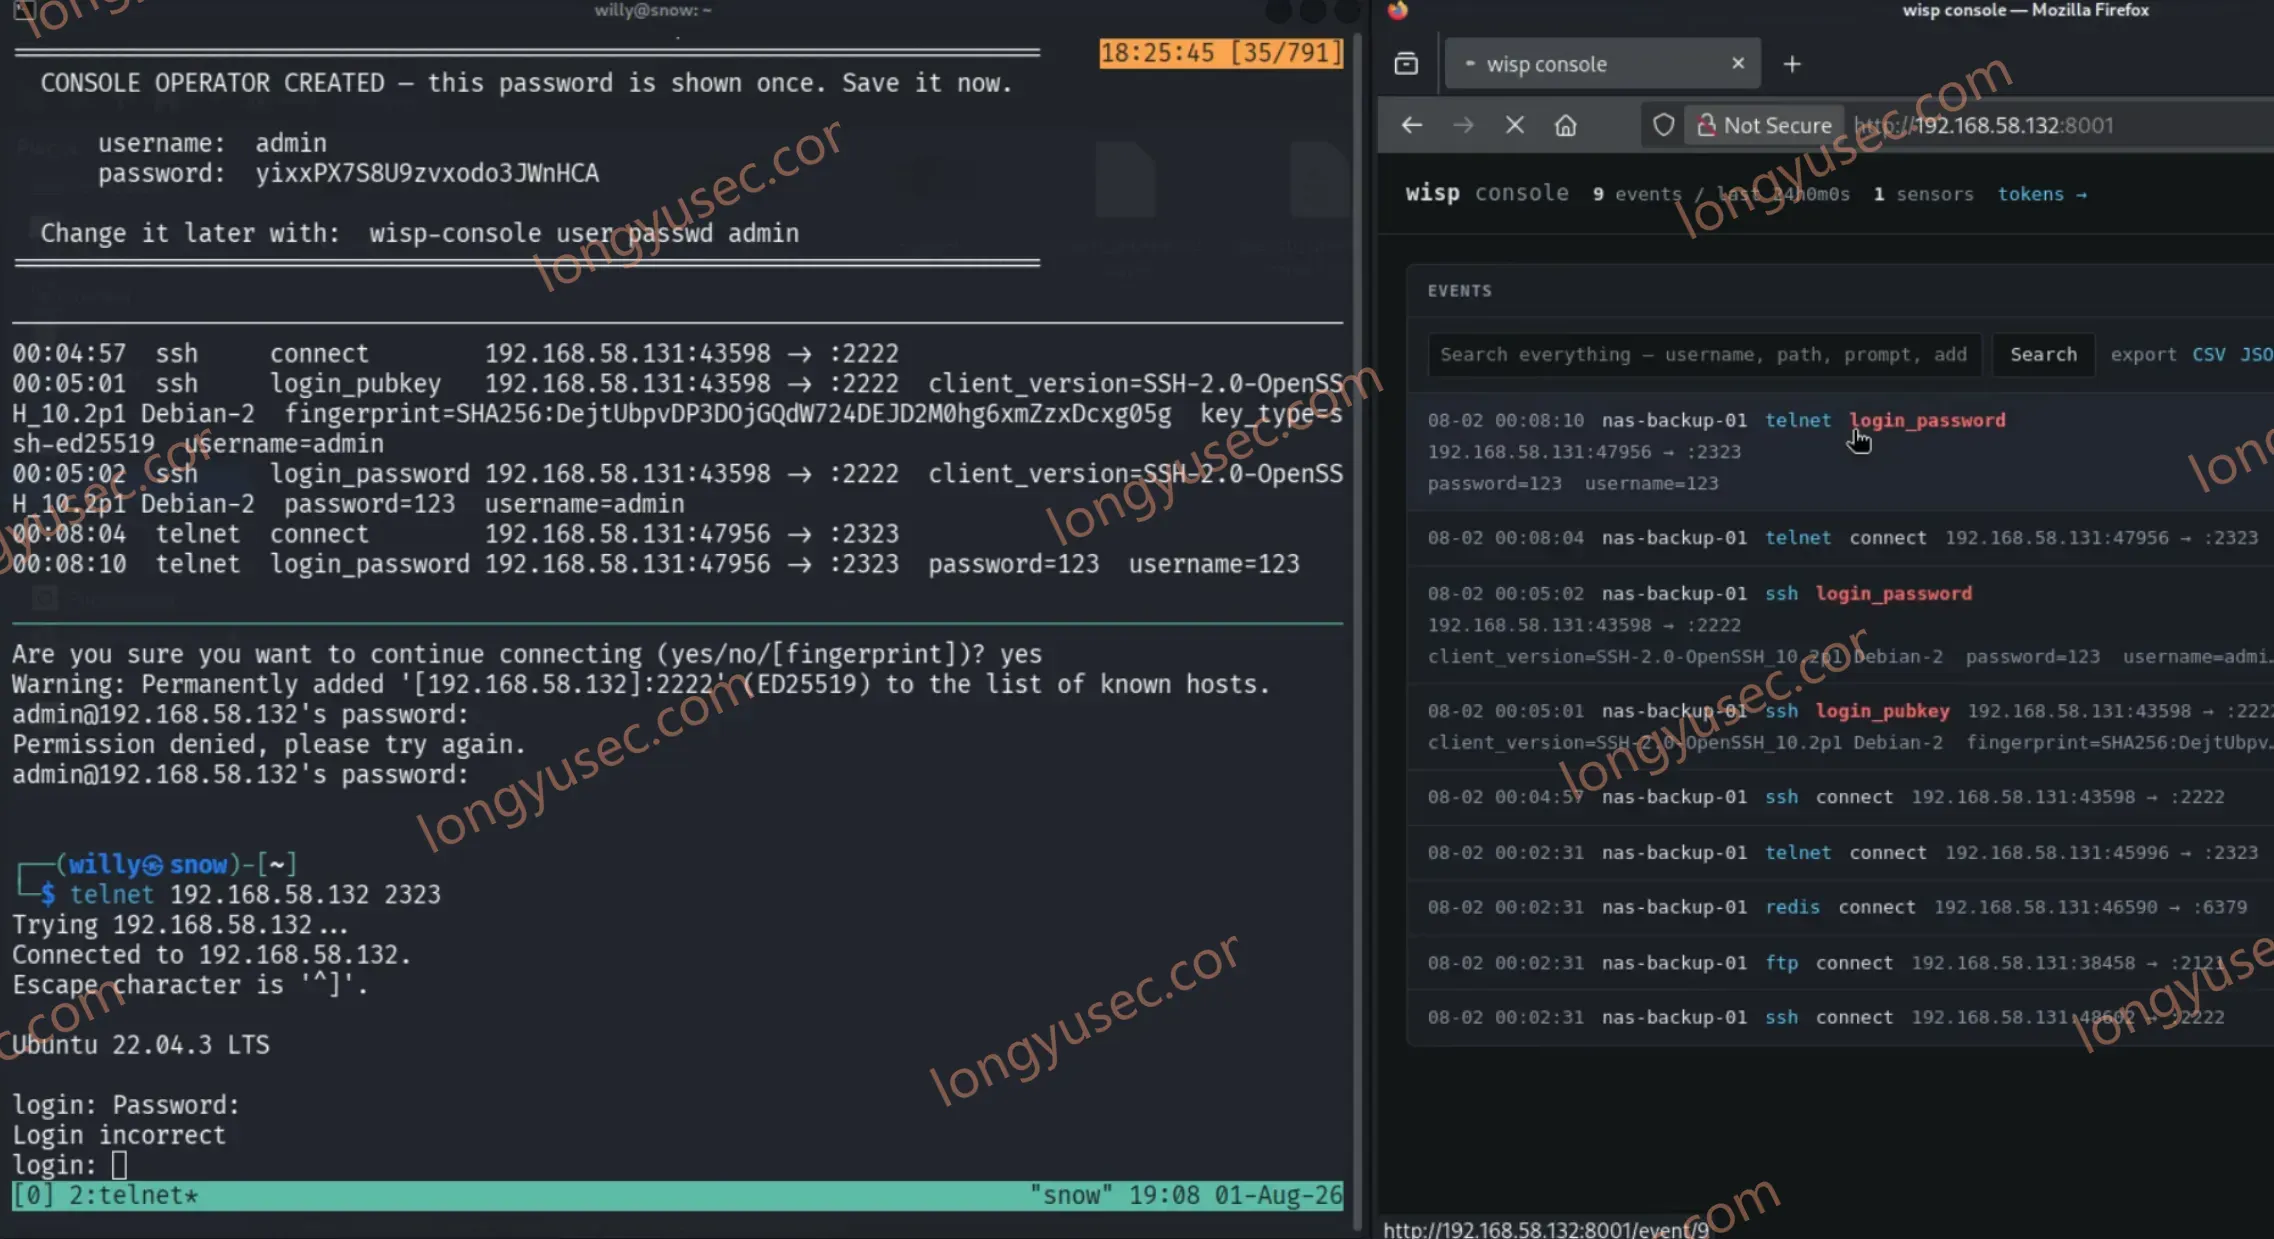Click the Not Secure padlock indicator
The width and height of the screenshot is (2274, 1239).
point(1765,125)
